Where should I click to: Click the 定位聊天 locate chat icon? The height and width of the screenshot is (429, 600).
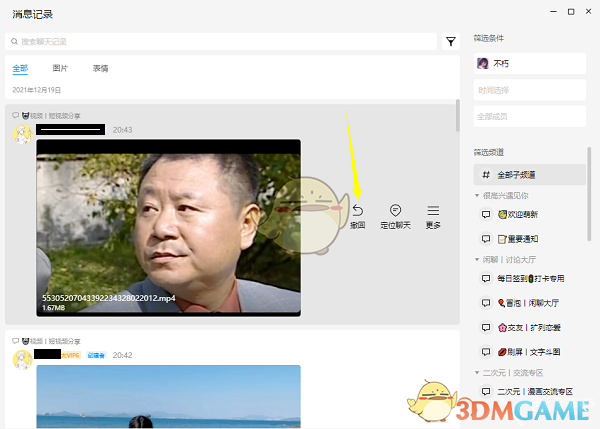[395, 210]
